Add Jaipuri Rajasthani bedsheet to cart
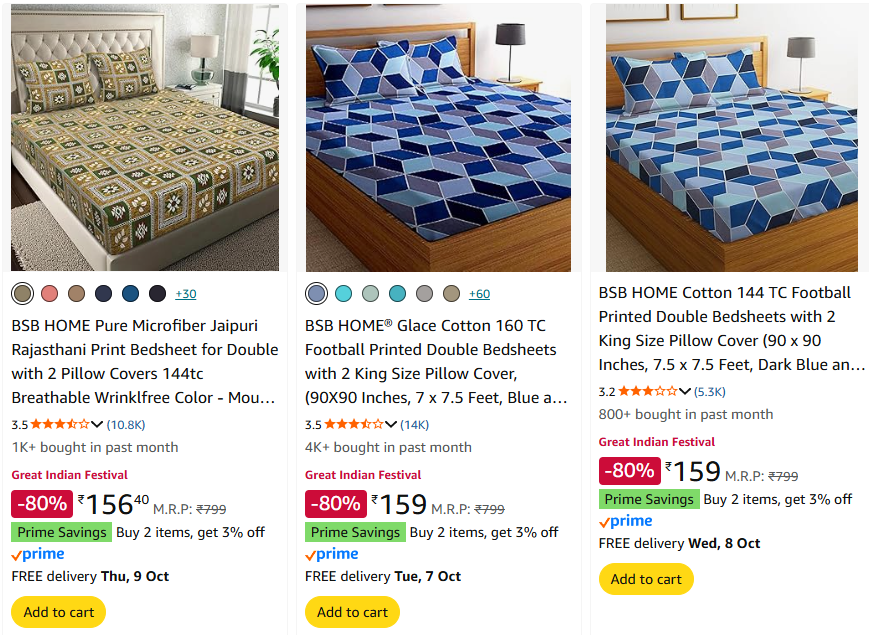Viewport: 869px width, 635px height. coord(58,612)
